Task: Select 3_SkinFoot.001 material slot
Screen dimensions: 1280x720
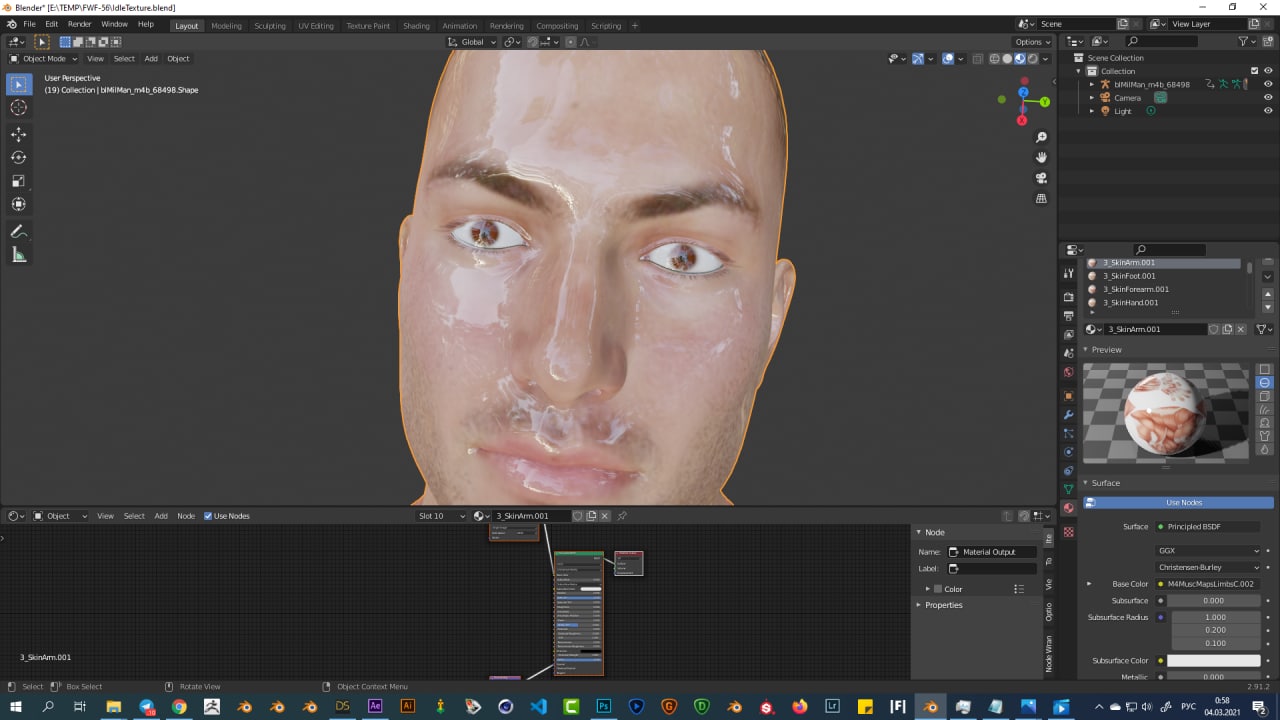Action: pyautogui.click(x=1164, y=276)
